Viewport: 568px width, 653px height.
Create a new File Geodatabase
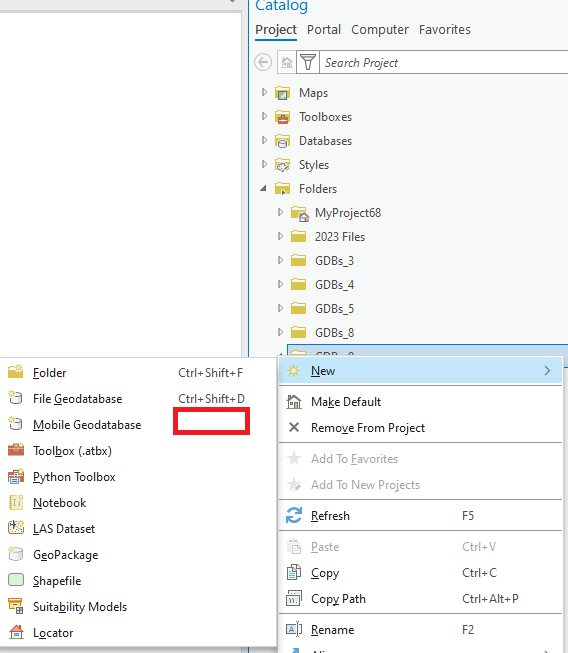(138, 399)
